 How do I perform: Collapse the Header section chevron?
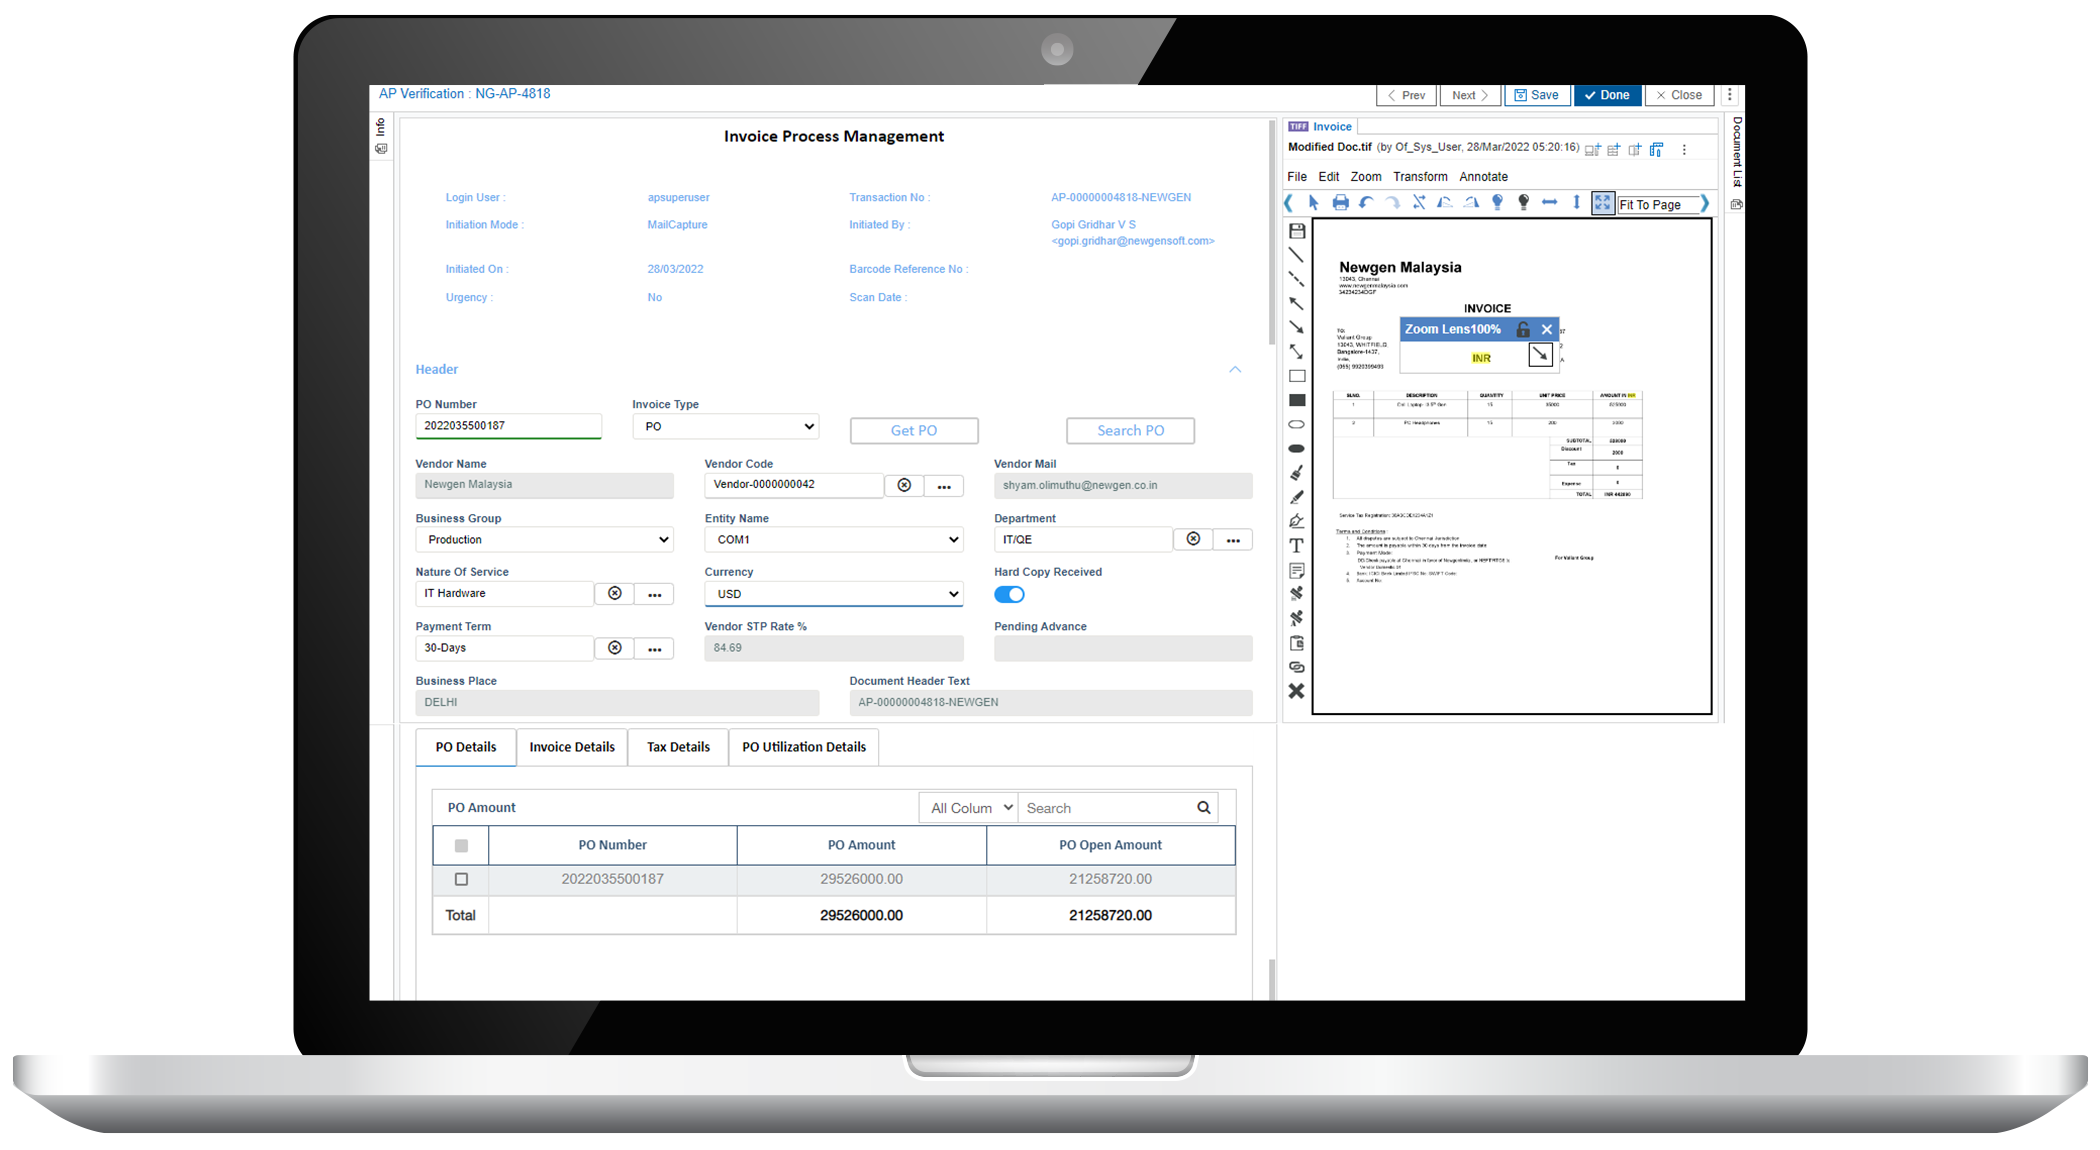pos(1235,369)
